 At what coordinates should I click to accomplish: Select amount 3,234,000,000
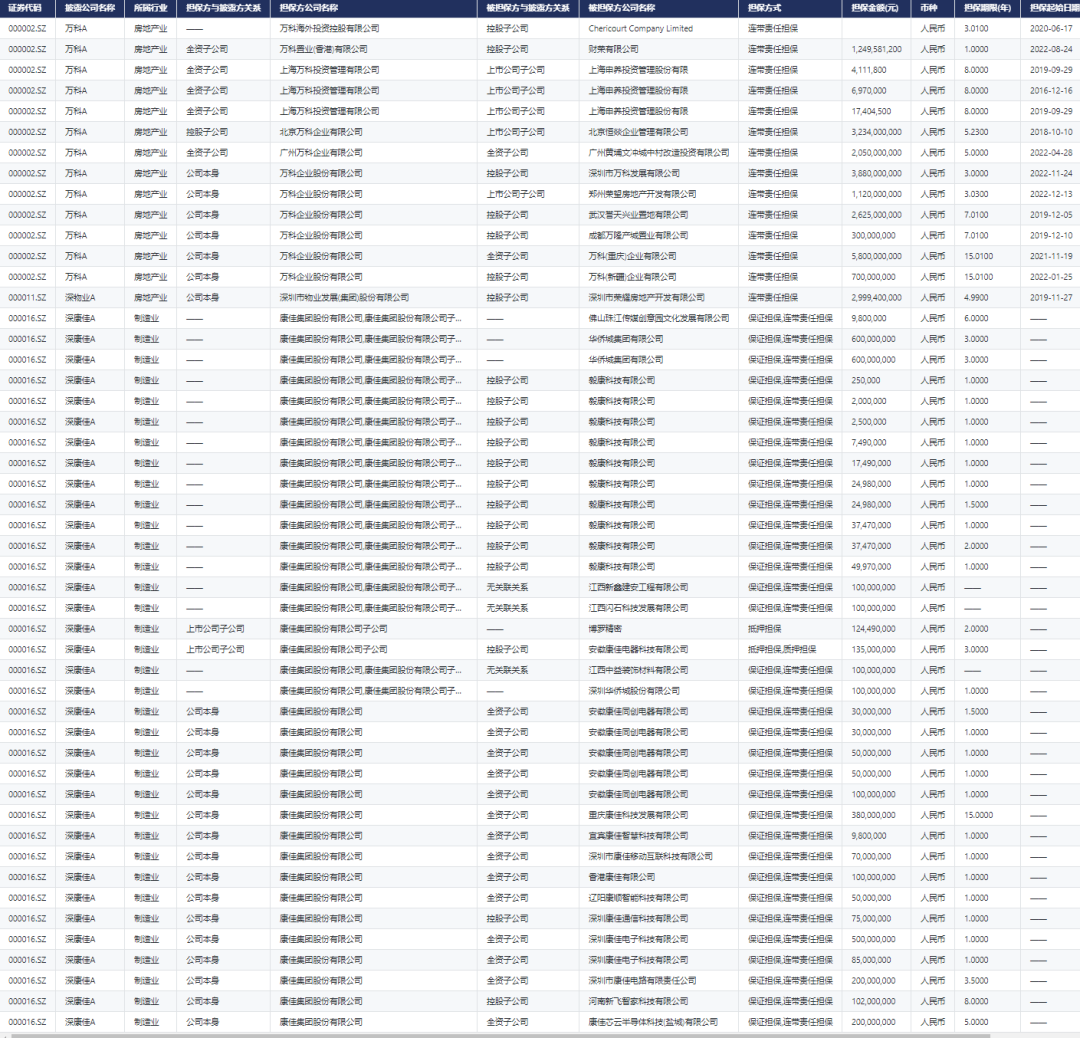pos(876,132)
